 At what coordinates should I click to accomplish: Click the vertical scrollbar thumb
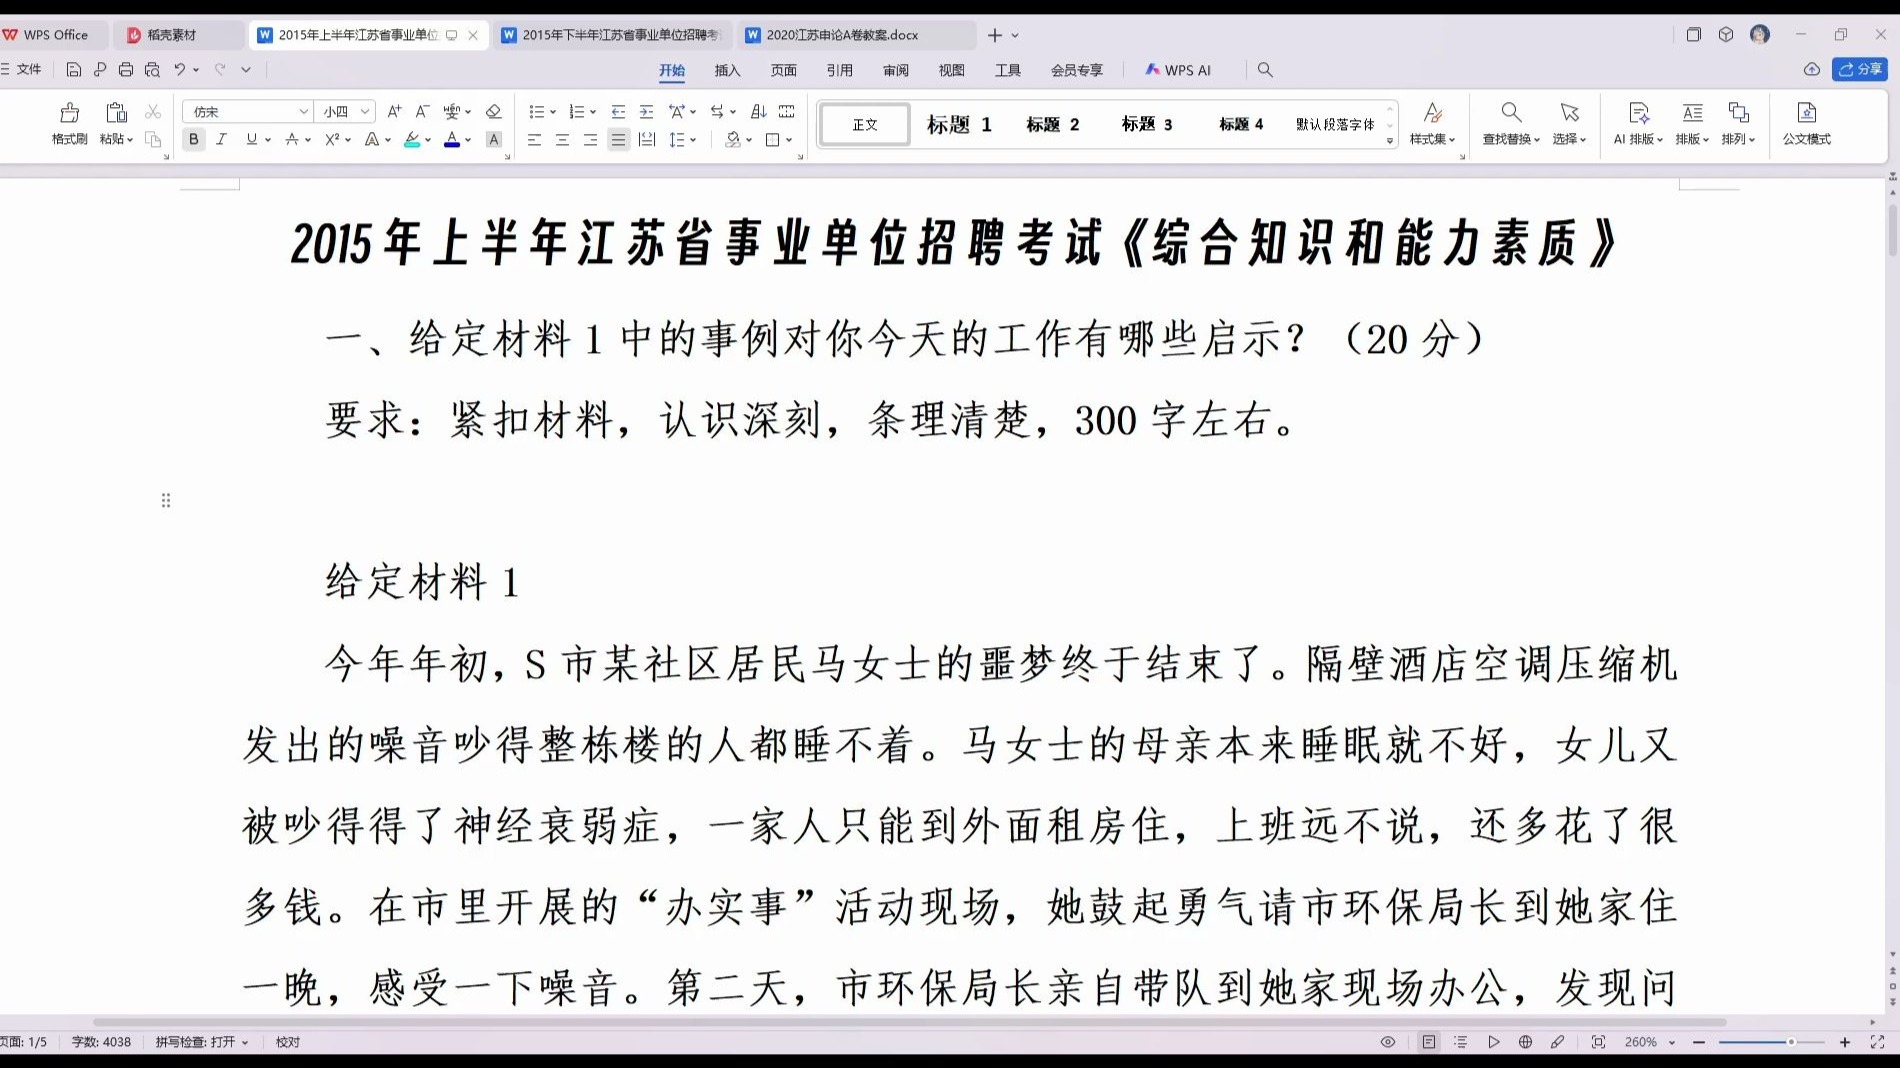pos(1892,230)
